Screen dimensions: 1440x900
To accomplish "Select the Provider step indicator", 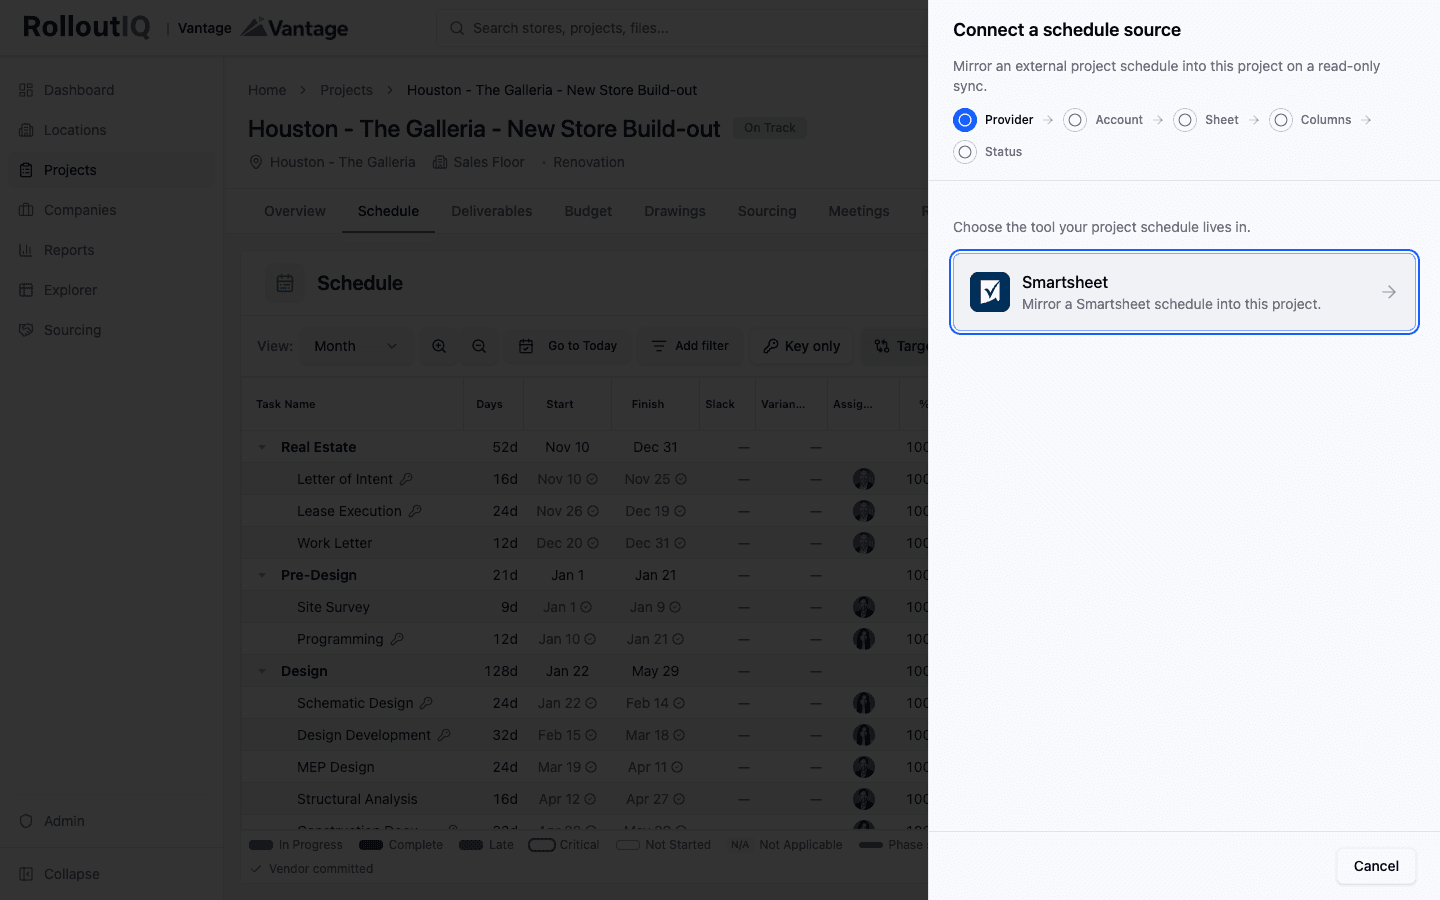I will (993, 120).
